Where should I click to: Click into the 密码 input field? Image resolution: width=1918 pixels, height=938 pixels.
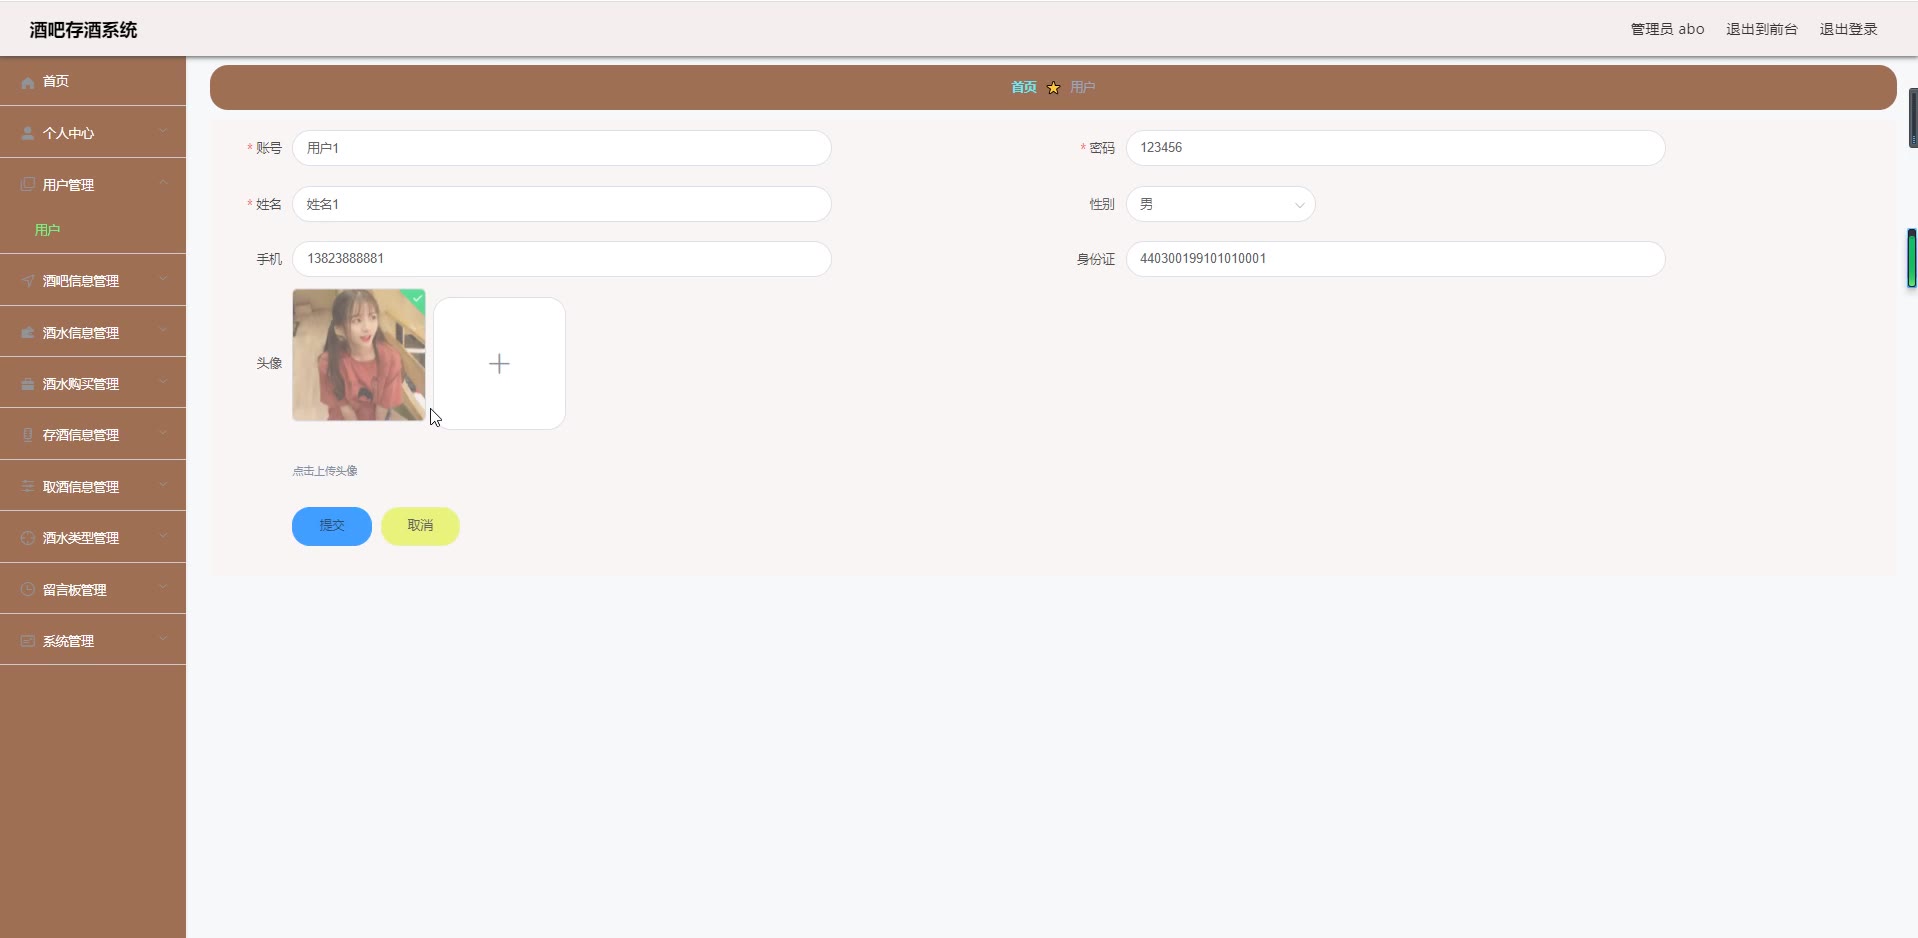(x=1395, y=148)
